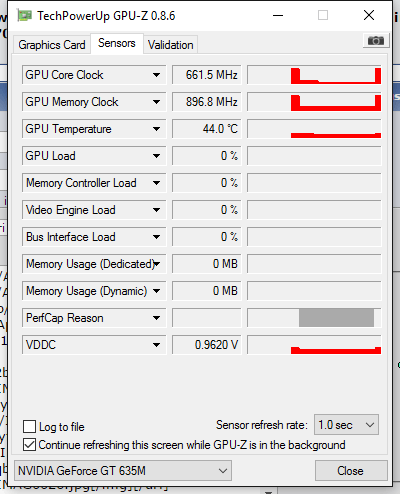Image resolution: width=400 pixels, height=494 pixels.
Task: Enable the Log to file checkbox
Action: tap(29, 426)
